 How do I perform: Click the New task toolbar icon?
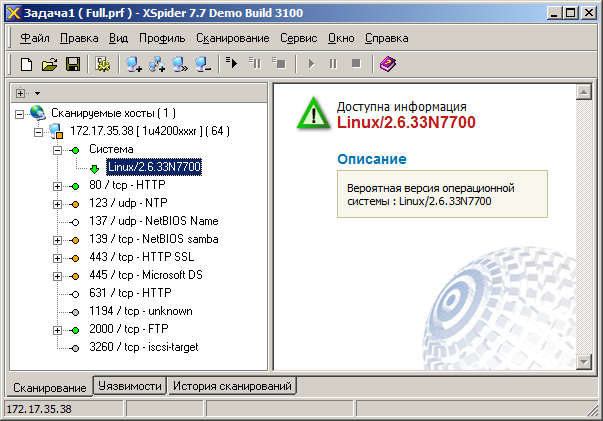[x=26, y=64]
